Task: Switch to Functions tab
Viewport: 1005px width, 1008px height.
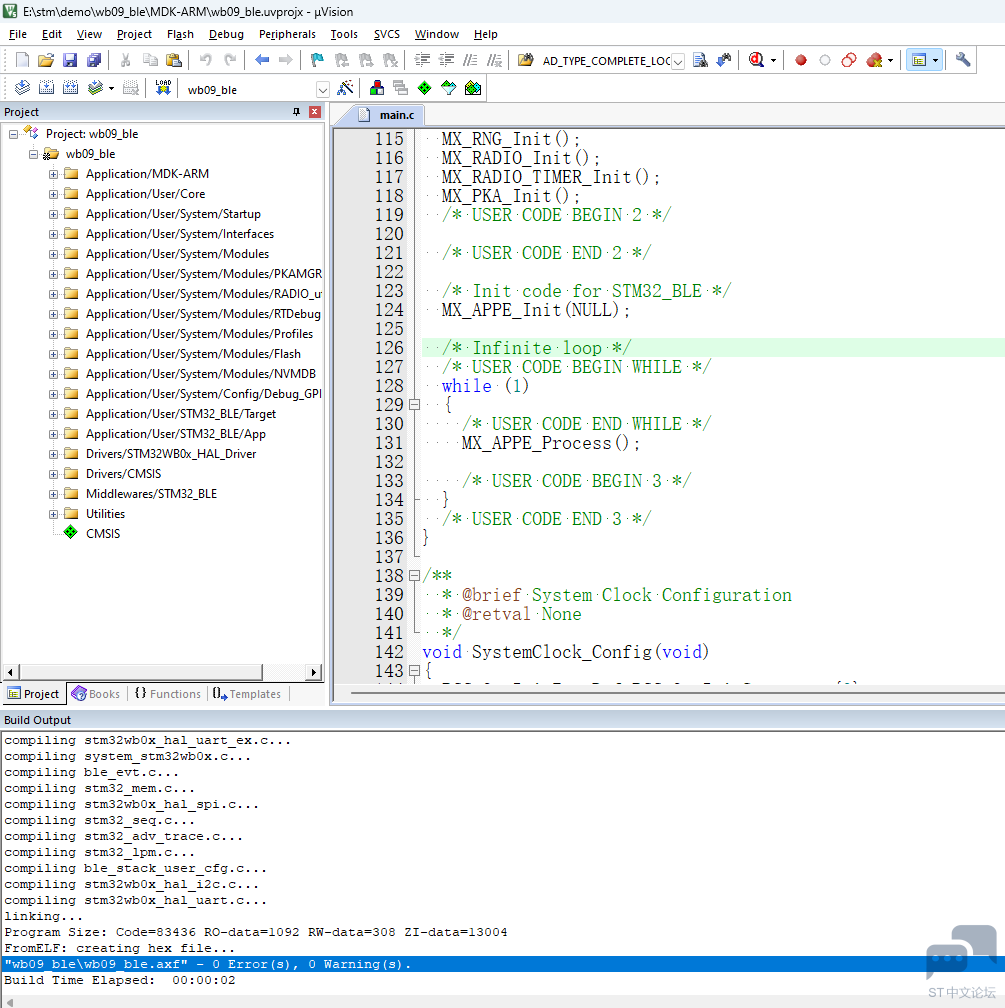Action: coord(168,694)
